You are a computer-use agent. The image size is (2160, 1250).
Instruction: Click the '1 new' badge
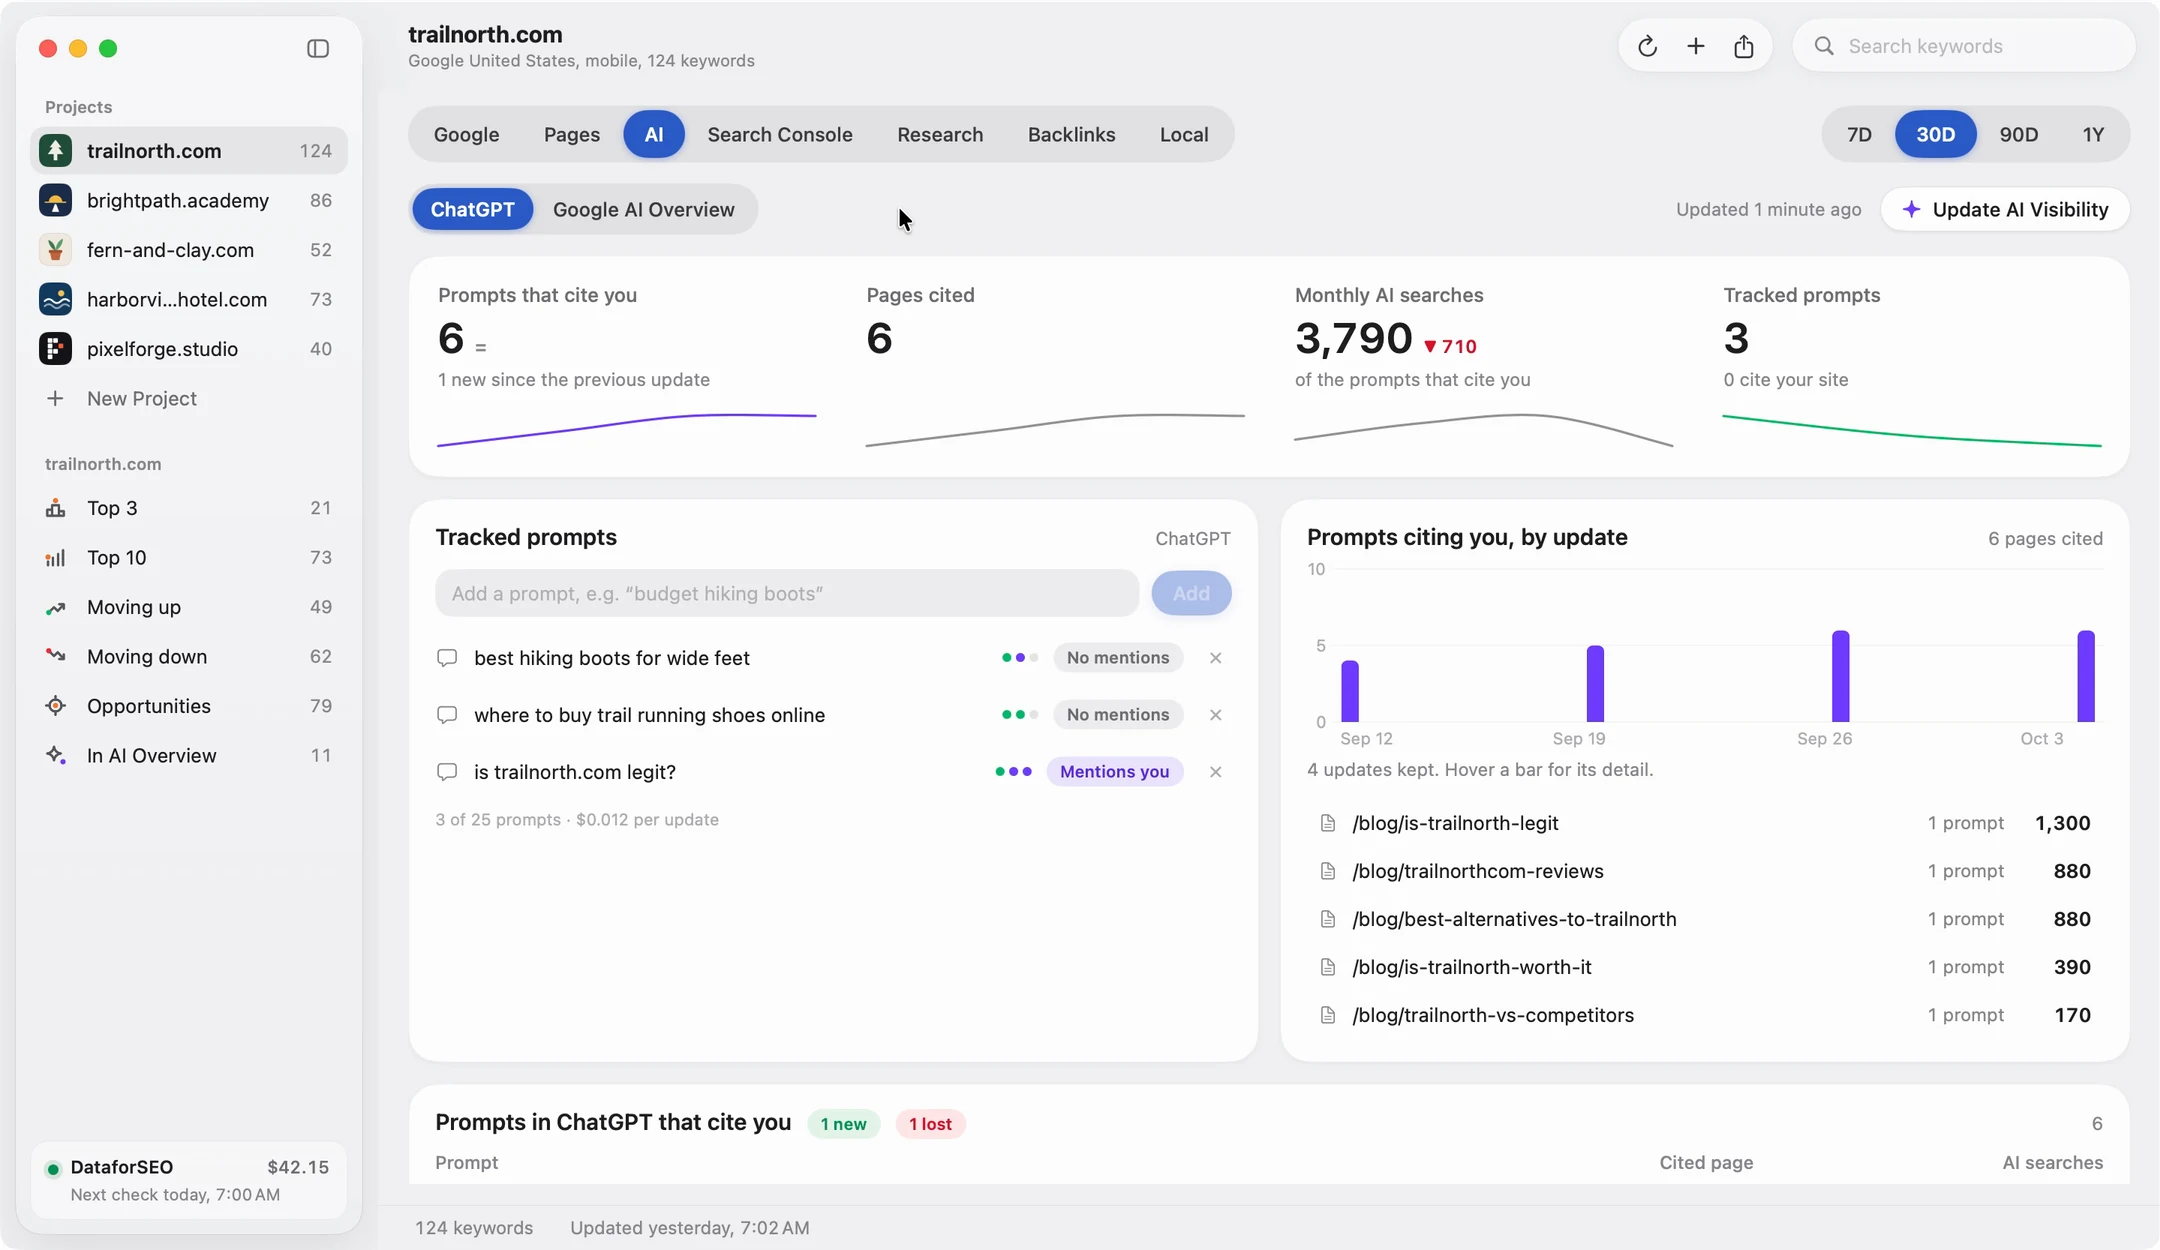[x=843, y=1124]
